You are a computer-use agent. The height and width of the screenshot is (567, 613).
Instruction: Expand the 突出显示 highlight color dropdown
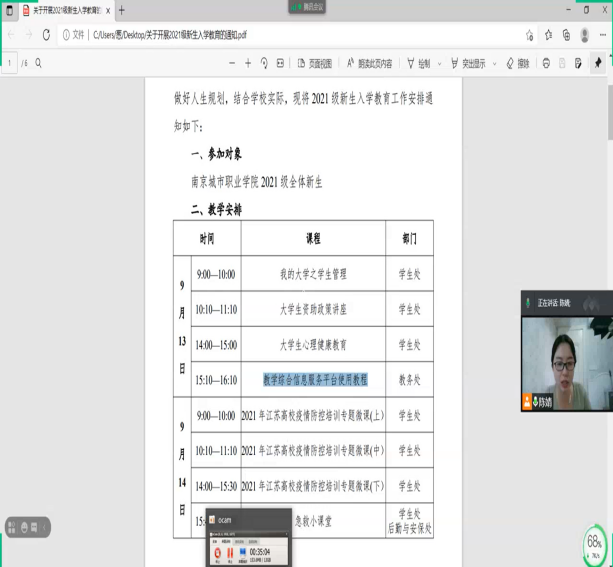(x=495, y=64)
